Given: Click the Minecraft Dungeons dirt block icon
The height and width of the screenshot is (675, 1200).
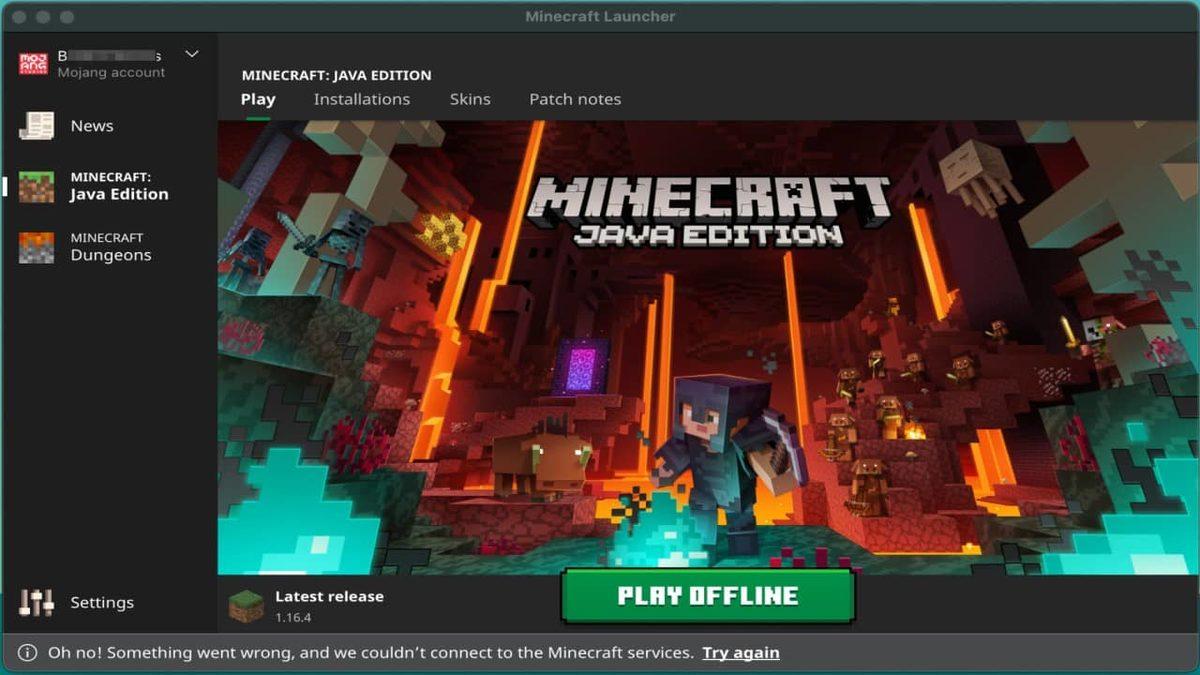Looking at the screenshot, I should pyautogui.click(x=37, y=246).
